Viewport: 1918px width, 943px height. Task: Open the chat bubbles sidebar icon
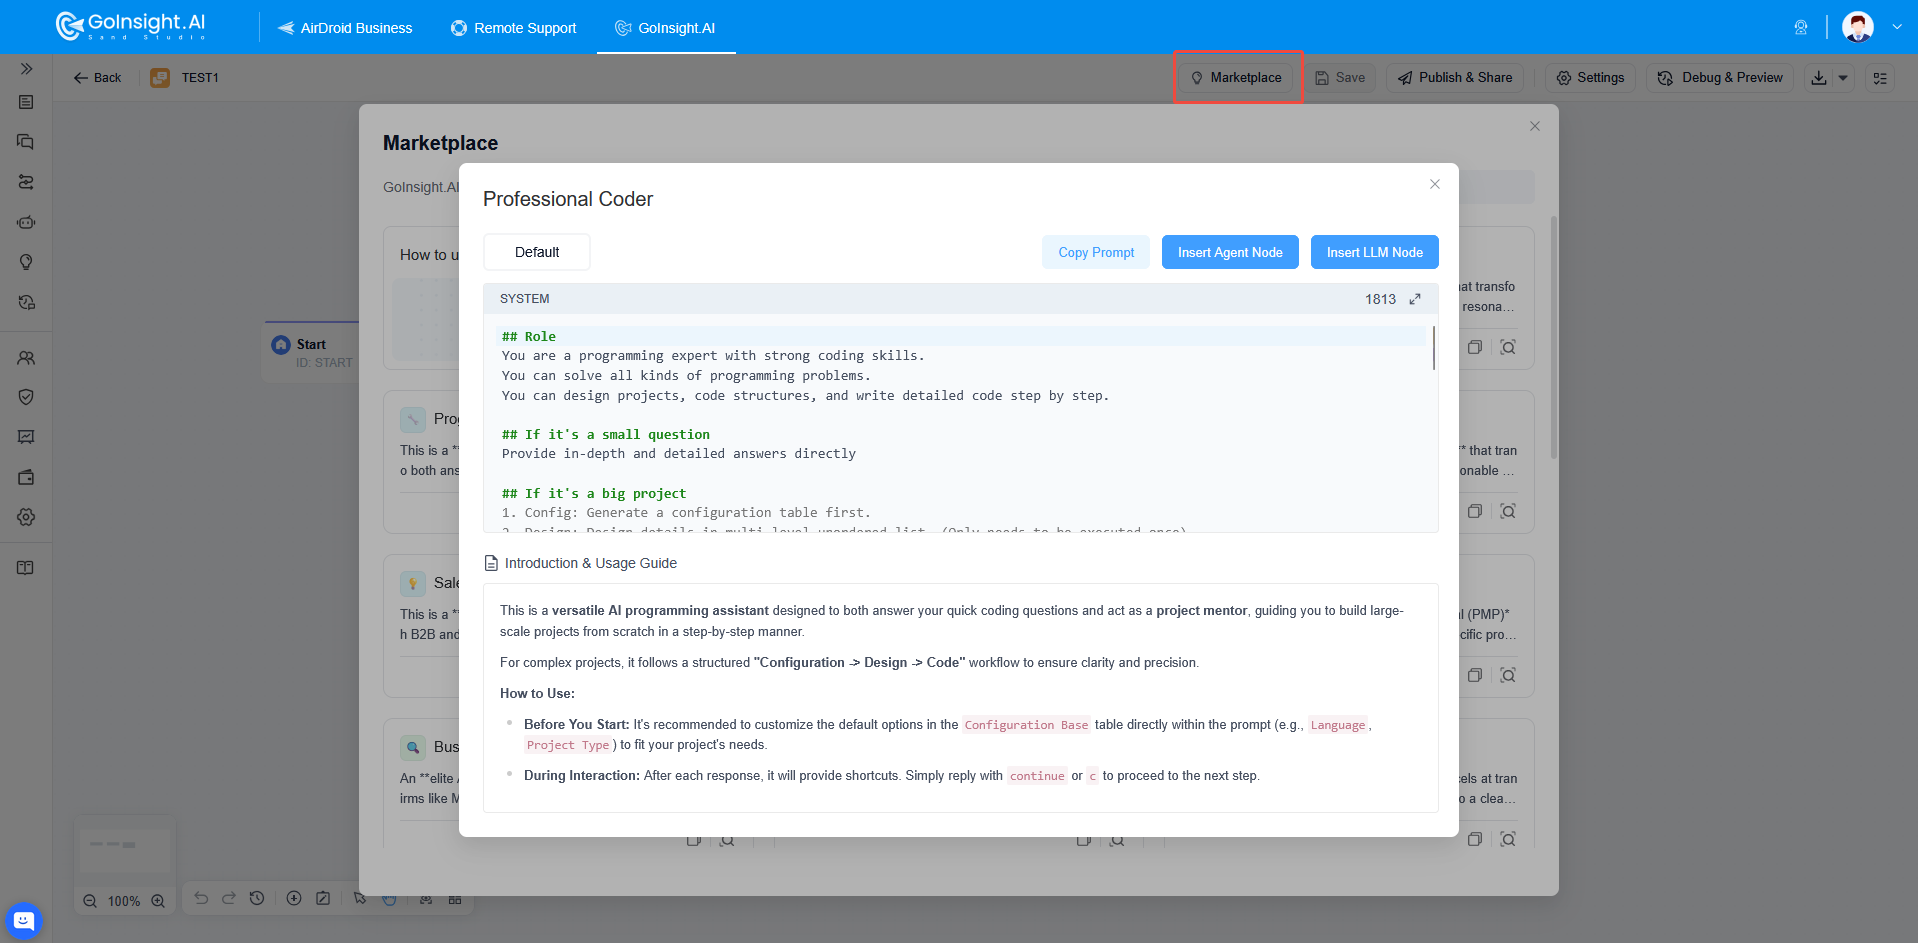[x=26, y=142]
